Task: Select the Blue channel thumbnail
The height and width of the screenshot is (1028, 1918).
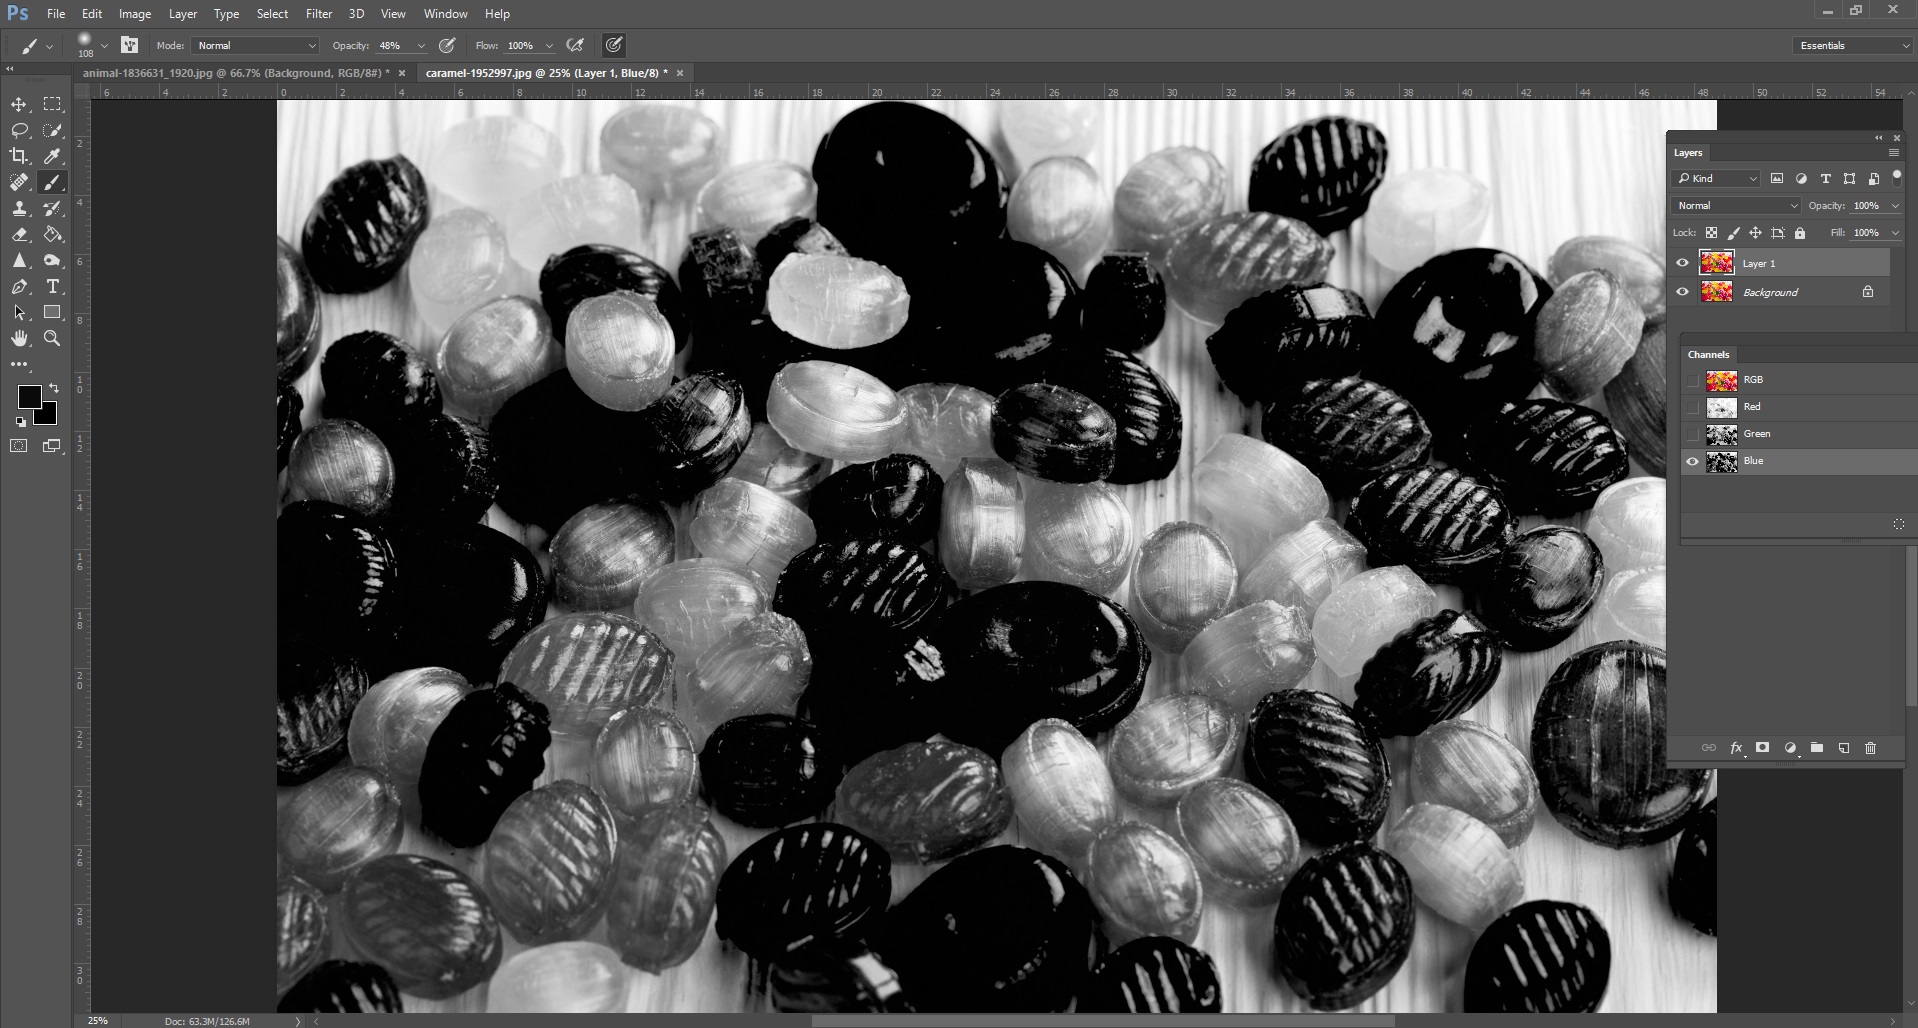Action: [1721, 461]
